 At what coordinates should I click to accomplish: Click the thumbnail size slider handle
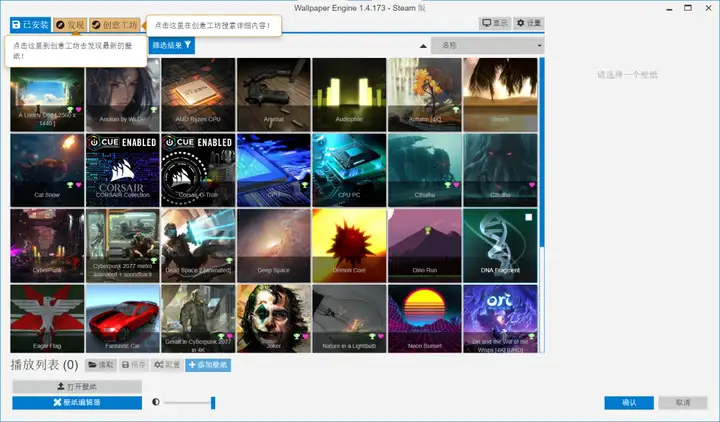tap(213, 403)
